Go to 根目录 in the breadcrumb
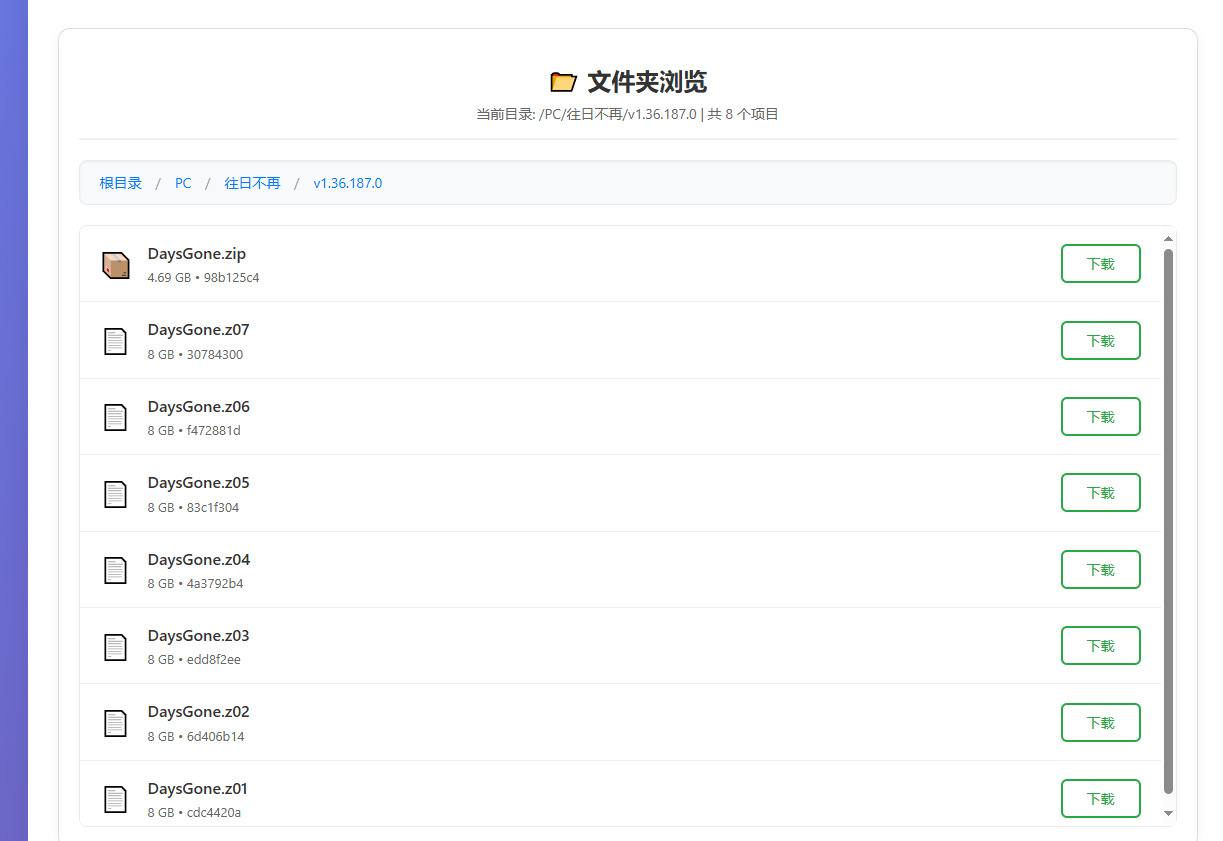The image size is (1223, 841). click(121, 183)
